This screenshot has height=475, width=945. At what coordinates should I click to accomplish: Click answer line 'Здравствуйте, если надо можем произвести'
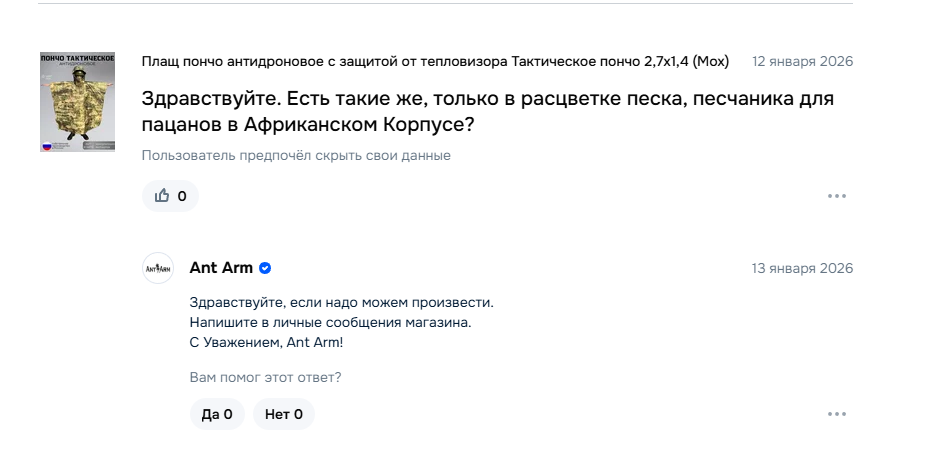click(x=341, y=302)
